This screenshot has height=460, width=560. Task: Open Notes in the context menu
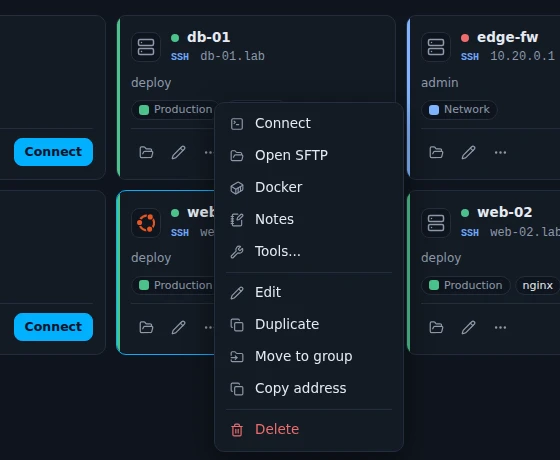pos(309,219)
